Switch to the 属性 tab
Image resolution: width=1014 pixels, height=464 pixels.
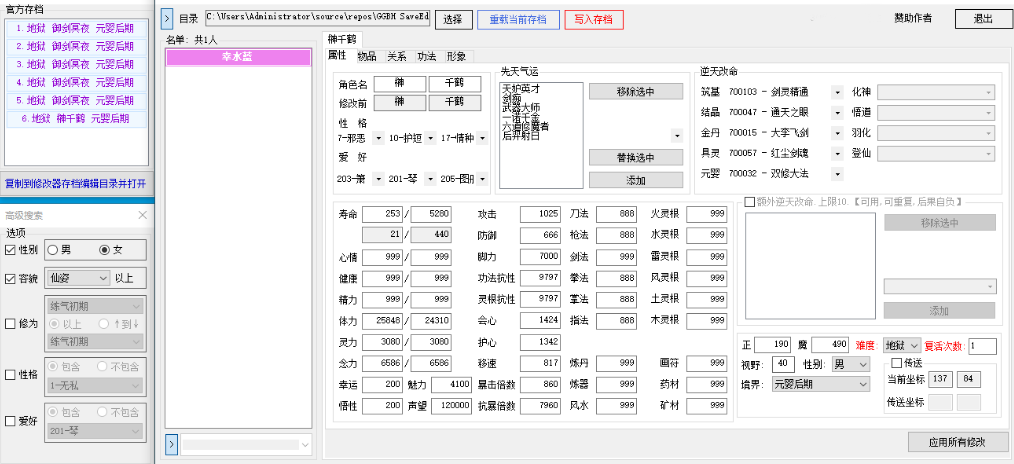(x=338, y=56)
